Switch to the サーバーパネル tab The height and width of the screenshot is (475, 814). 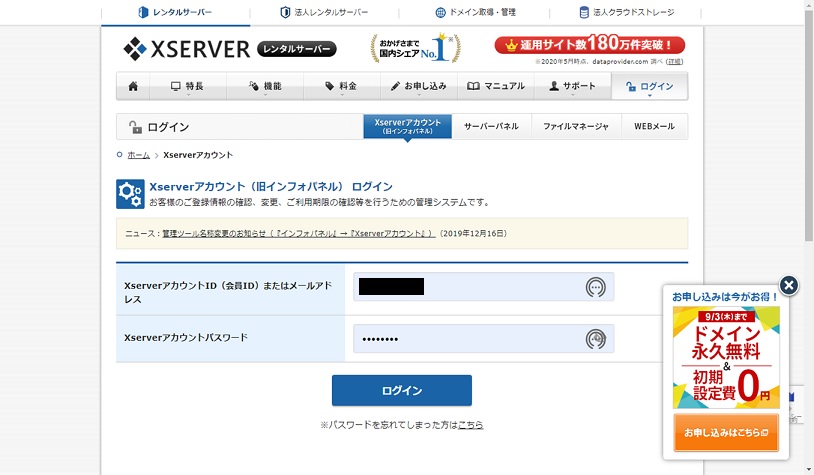[491, 126]
